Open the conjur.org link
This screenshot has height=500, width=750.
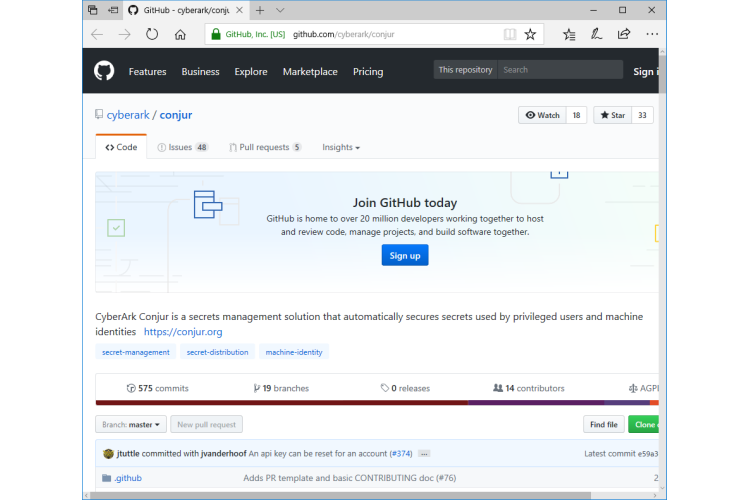pyautogui.click(x=183, y=332)
